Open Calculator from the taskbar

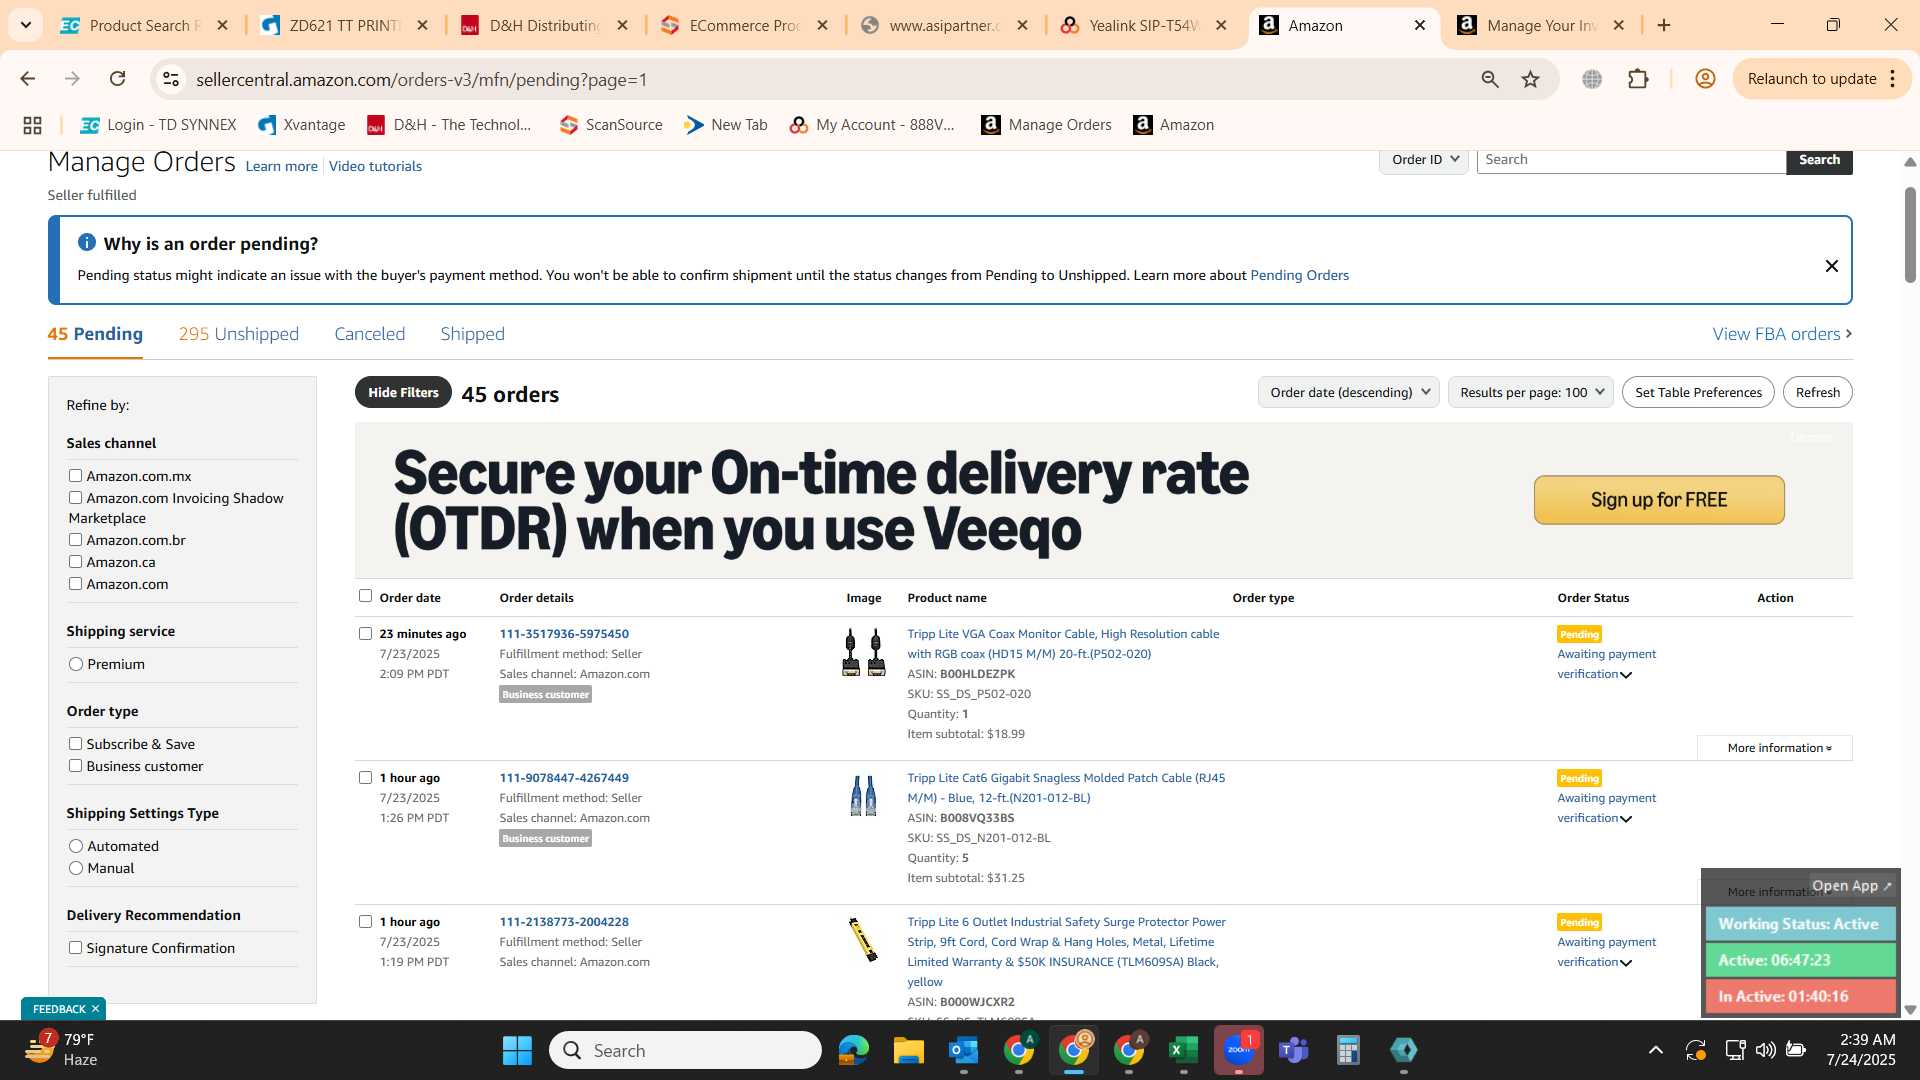(x=1348, y=1050)
